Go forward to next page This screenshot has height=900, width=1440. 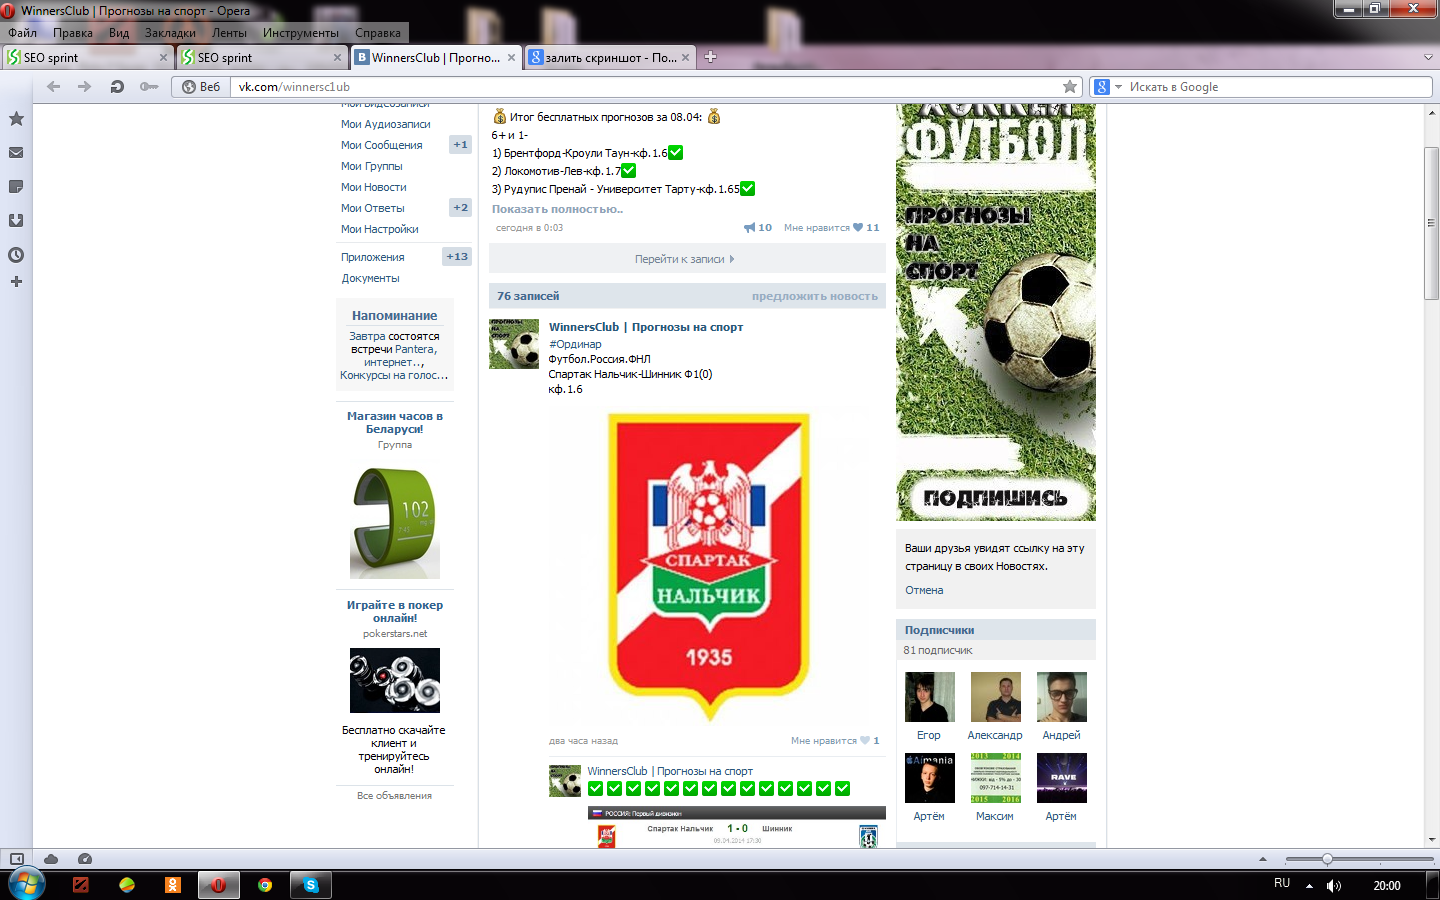pyautogui.click(x=85, y=87)
